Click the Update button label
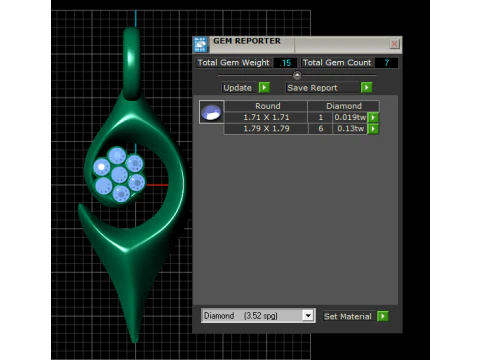The image size is (480, 360). (237, 88)
